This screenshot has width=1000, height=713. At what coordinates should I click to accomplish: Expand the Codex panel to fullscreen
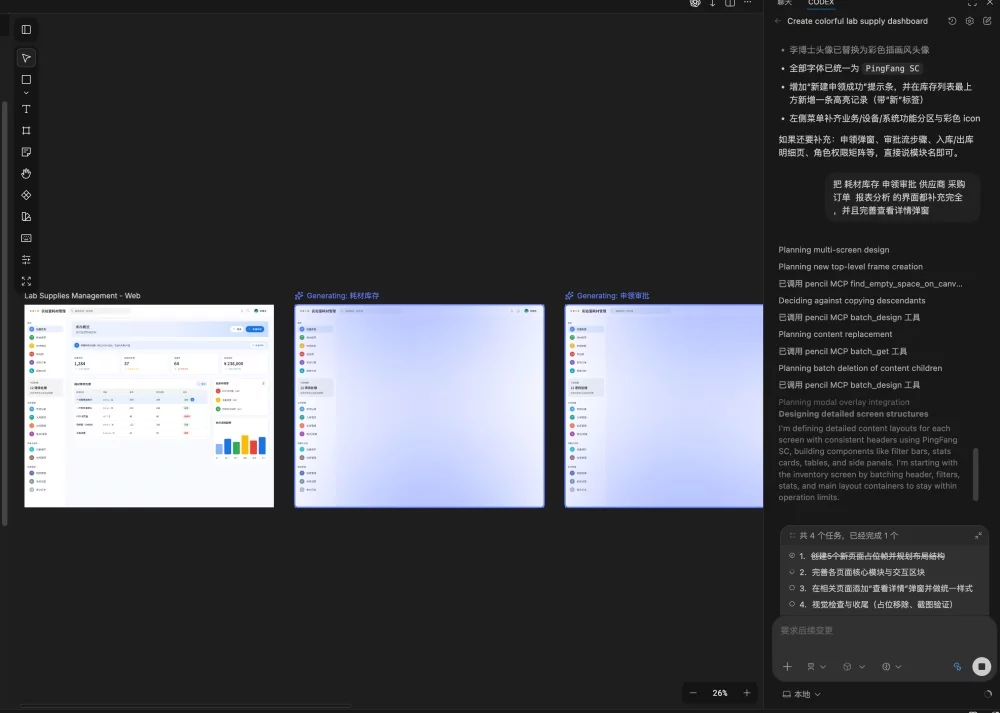pos(972,3)
